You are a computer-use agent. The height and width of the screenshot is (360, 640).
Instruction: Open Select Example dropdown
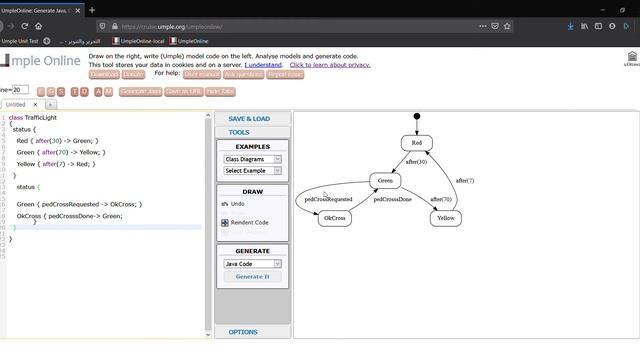pyautogui.click(x=252, y=171)
